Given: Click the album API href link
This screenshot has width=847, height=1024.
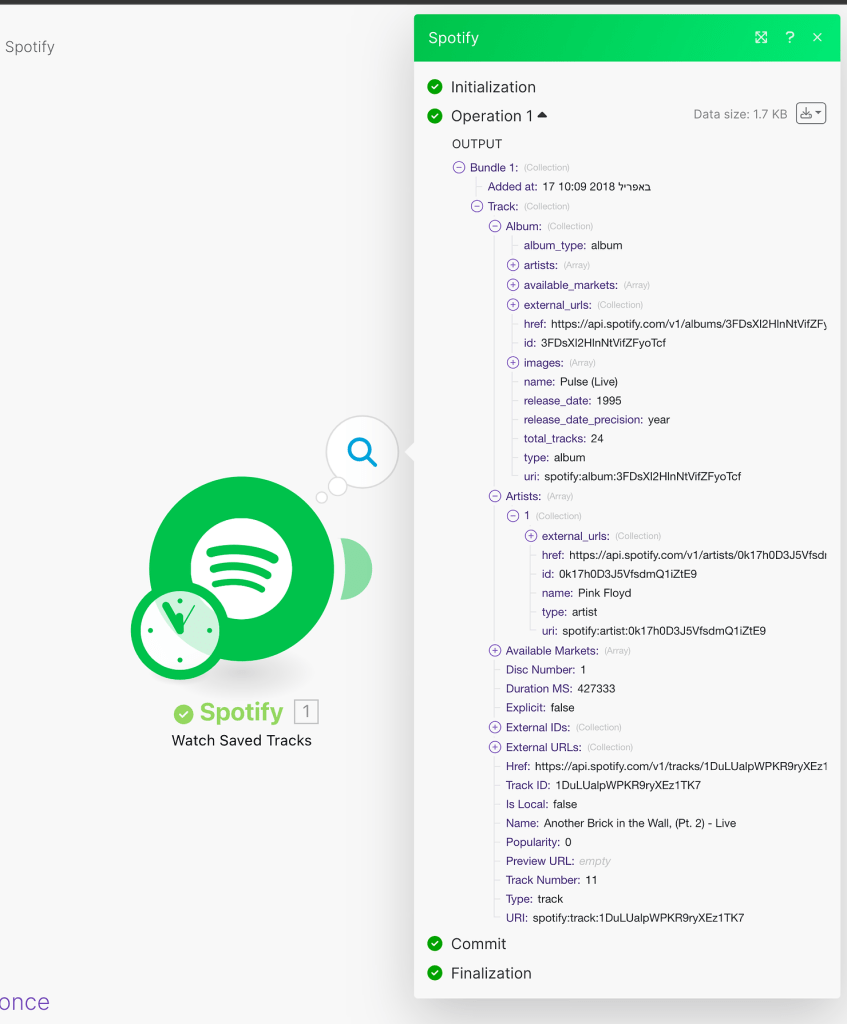Looking at the screenshot, I should pos(690,324).
